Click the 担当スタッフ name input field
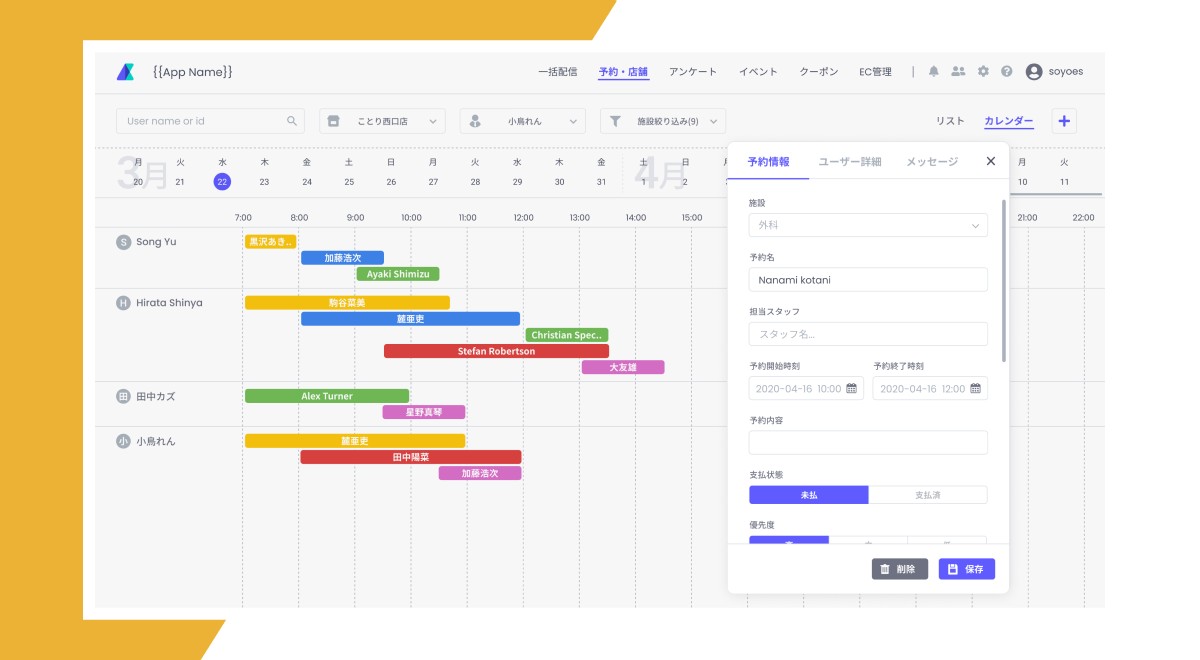Viewport: 1200px width, 660px height. [868, 334]
